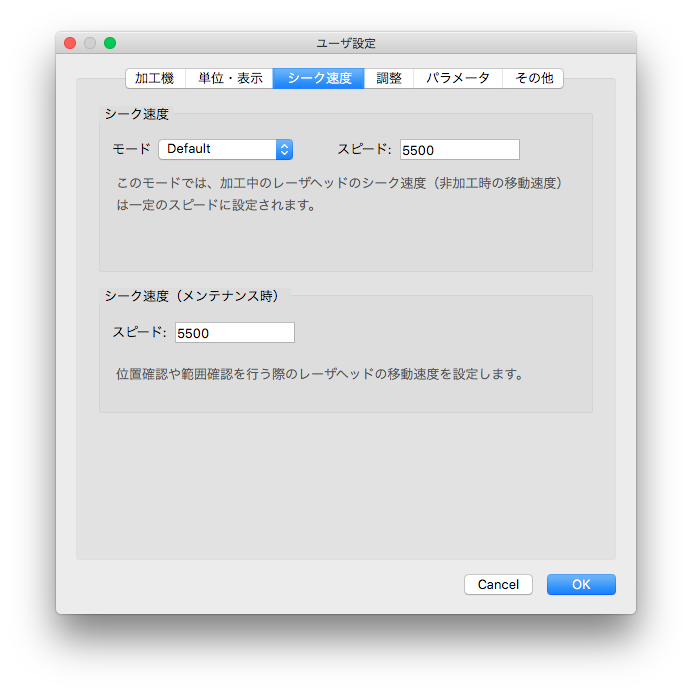Viewport: 692px width, 694px height.
Task: Click the description text starting with このモードでは
Action: tap(339, 194)
